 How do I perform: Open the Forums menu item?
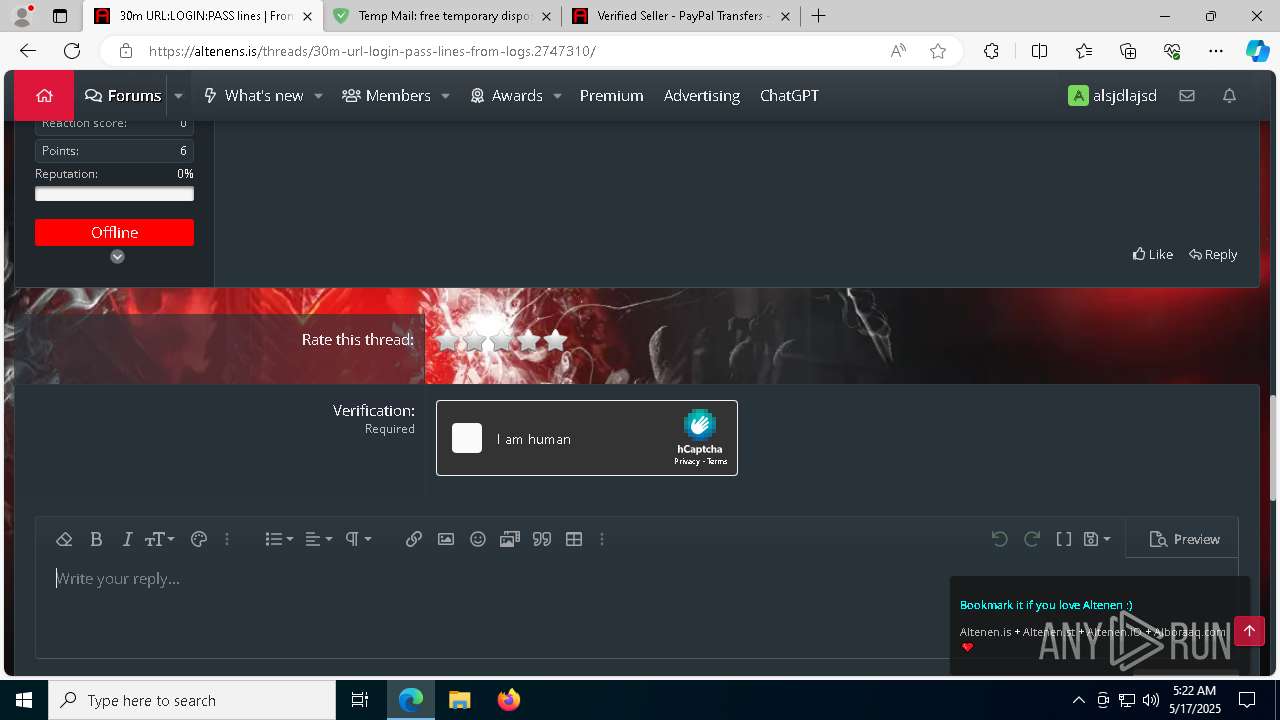pyautogui.click(x=123, y=96)
